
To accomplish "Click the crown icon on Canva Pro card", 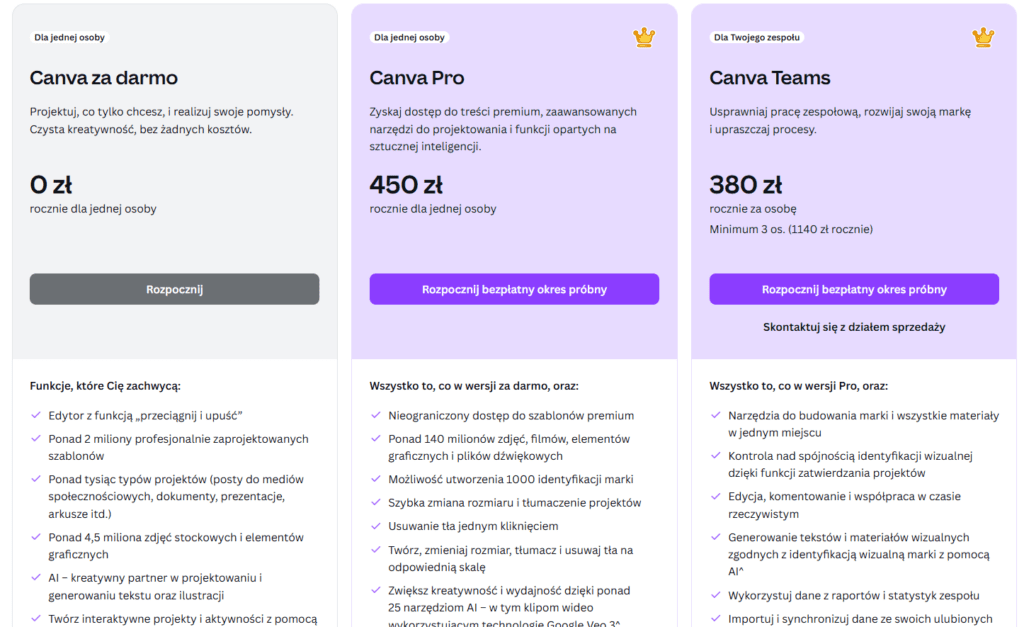I will click(644, 38).
